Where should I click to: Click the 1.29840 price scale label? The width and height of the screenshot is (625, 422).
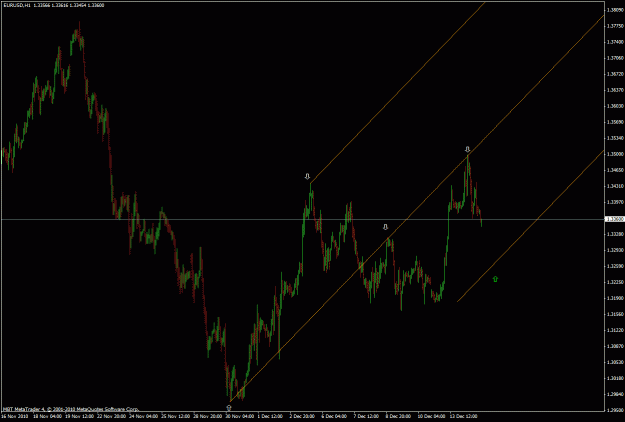pos(615,394)
